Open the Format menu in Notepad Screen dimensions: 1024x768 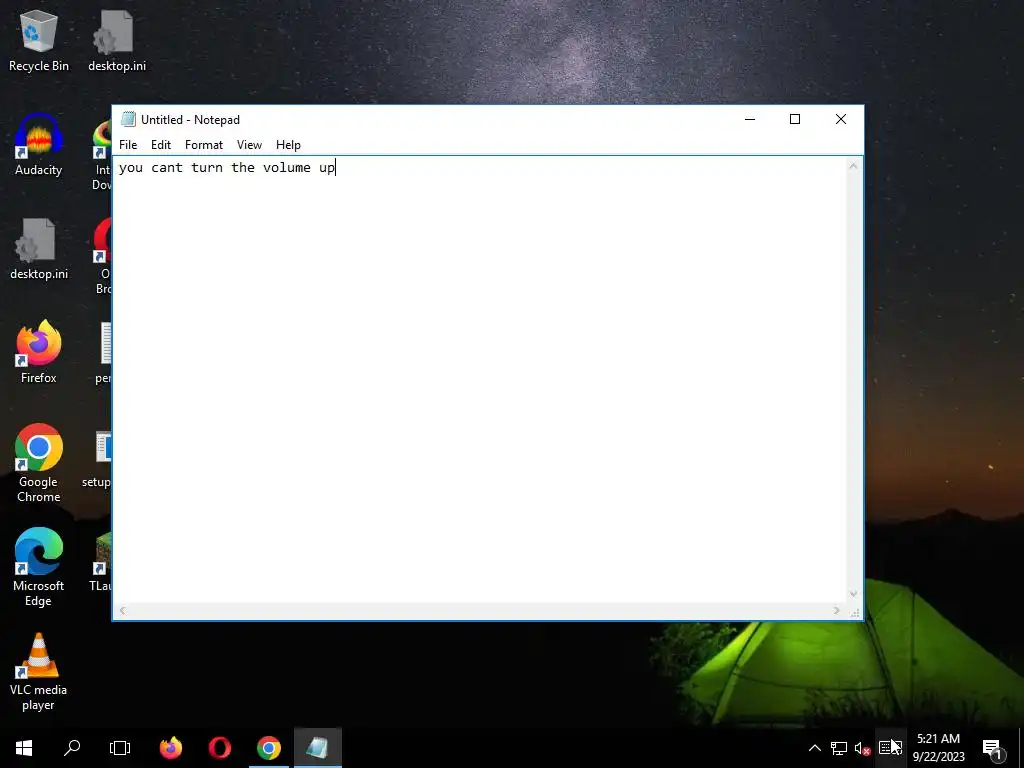tap(204, 145)
